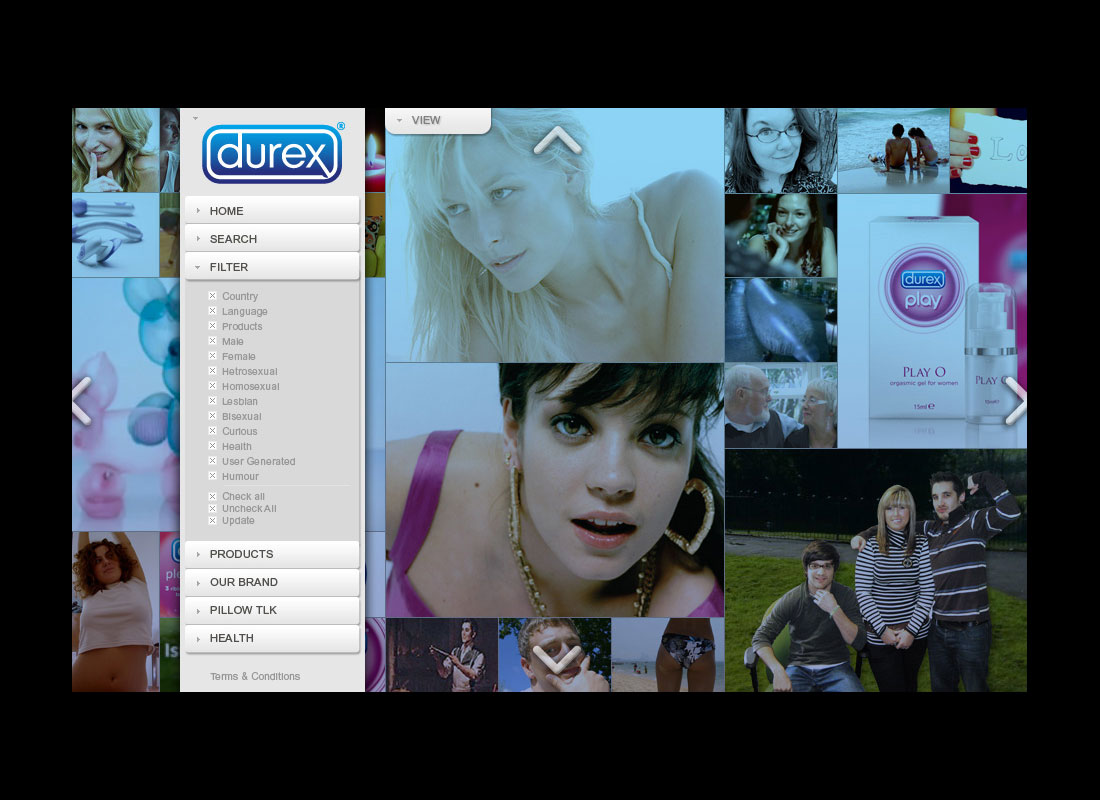The image size is (1100, 800).
Task: Toggle the Bisexual filter checkbox
Action: (212, 415)
